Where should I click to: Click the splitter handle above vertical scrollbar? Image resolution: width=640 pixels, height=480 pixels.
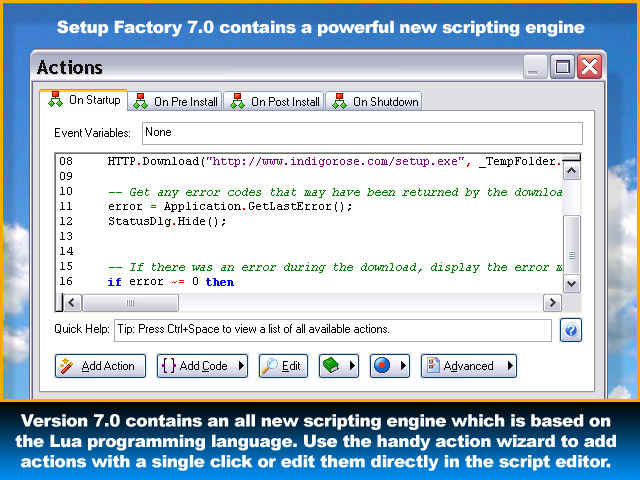(x=571, y=158)
